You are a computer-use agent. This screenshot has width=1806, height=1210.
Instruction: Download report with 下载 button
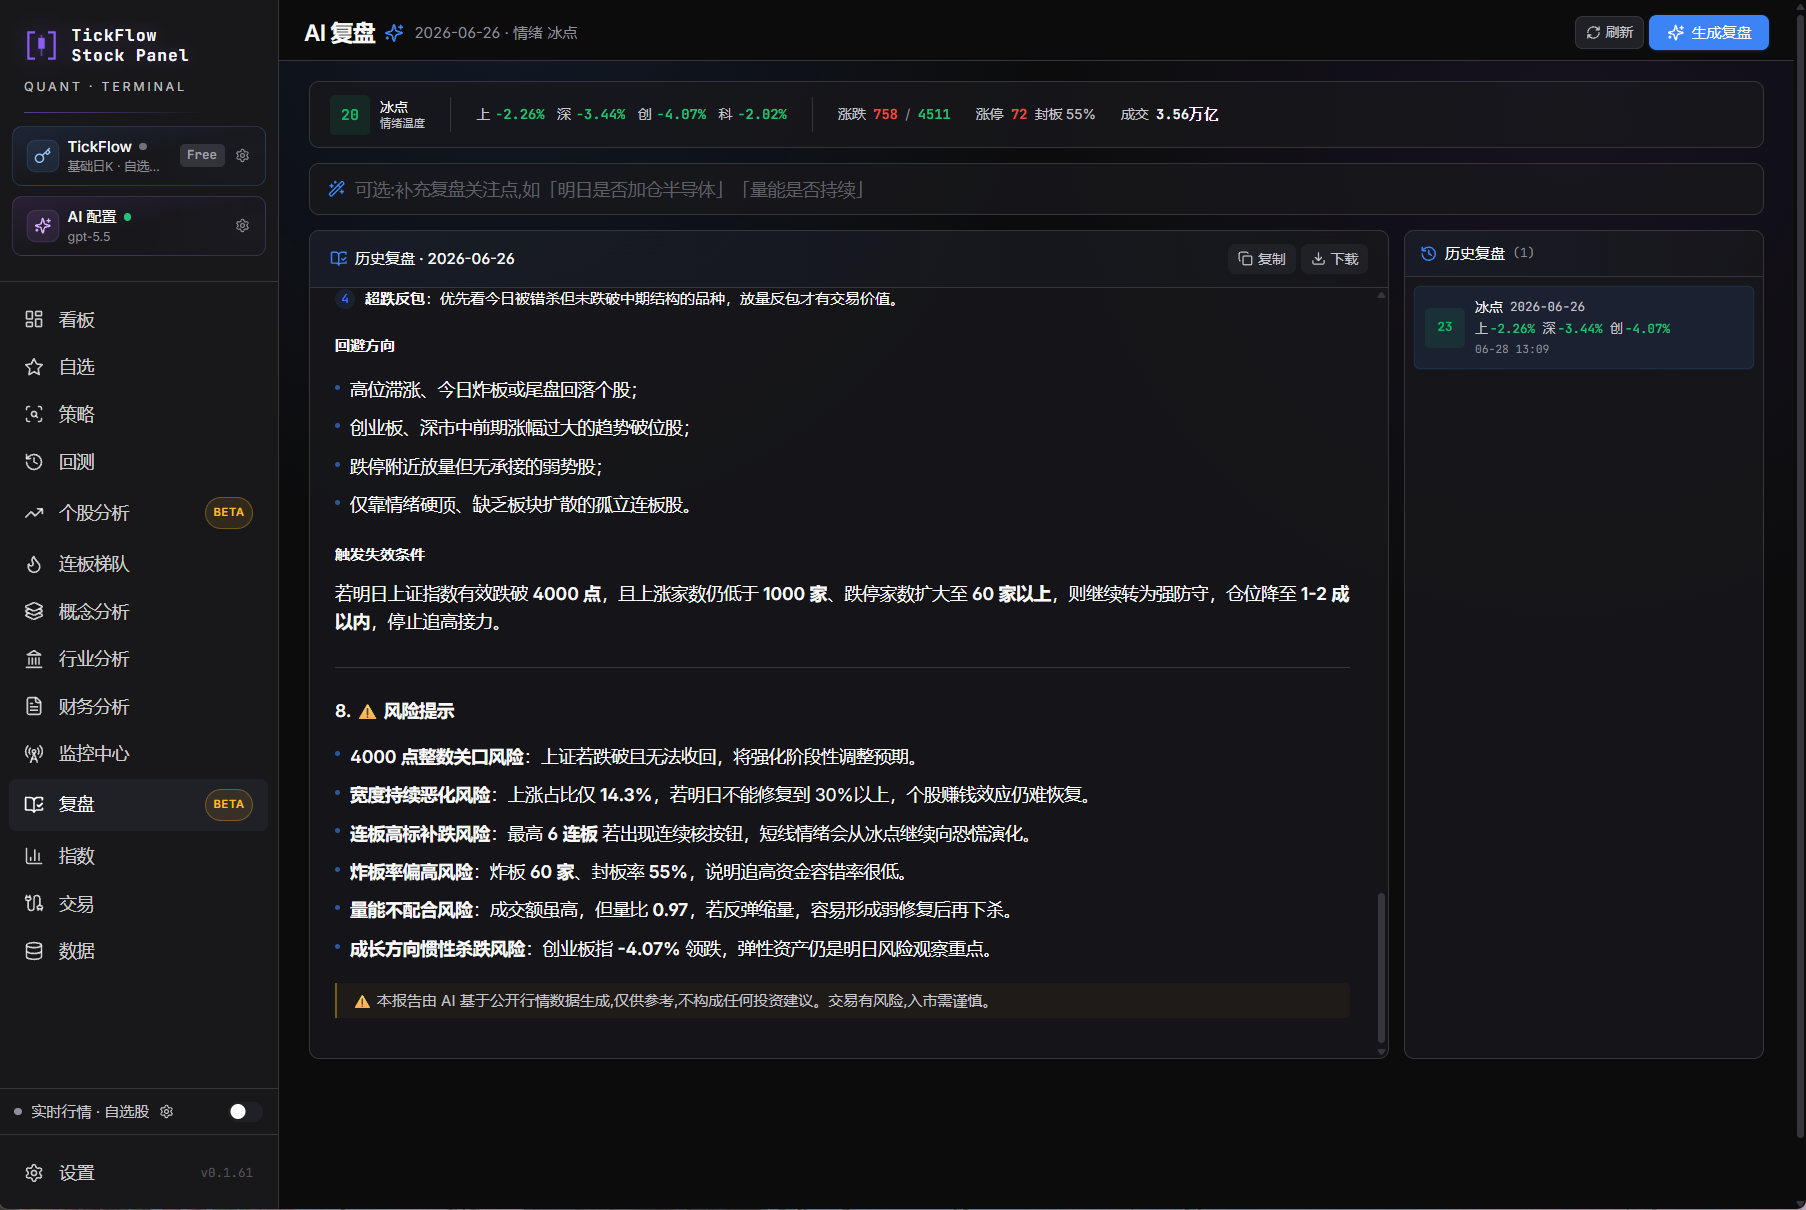click(x=1335, y=259)
